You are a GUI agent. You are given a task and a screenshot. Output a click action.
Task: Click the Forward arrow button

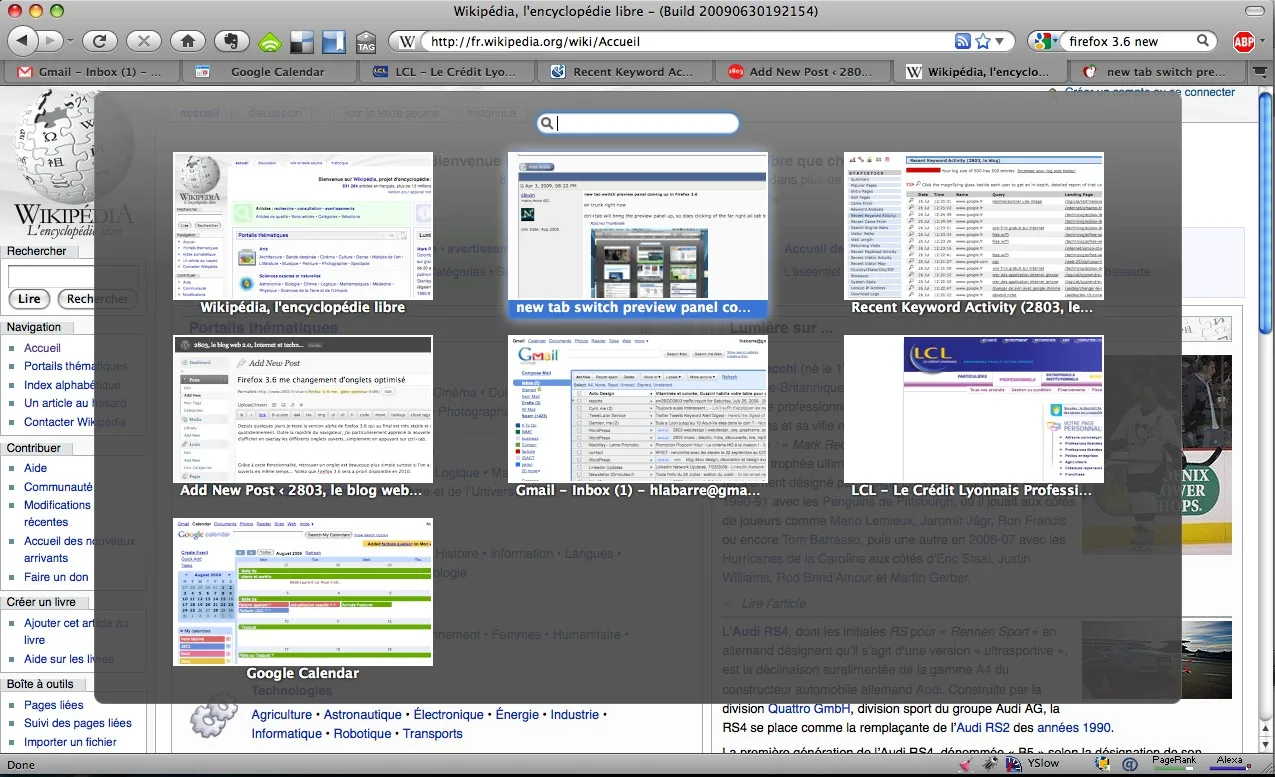click(x=51, y=41)
